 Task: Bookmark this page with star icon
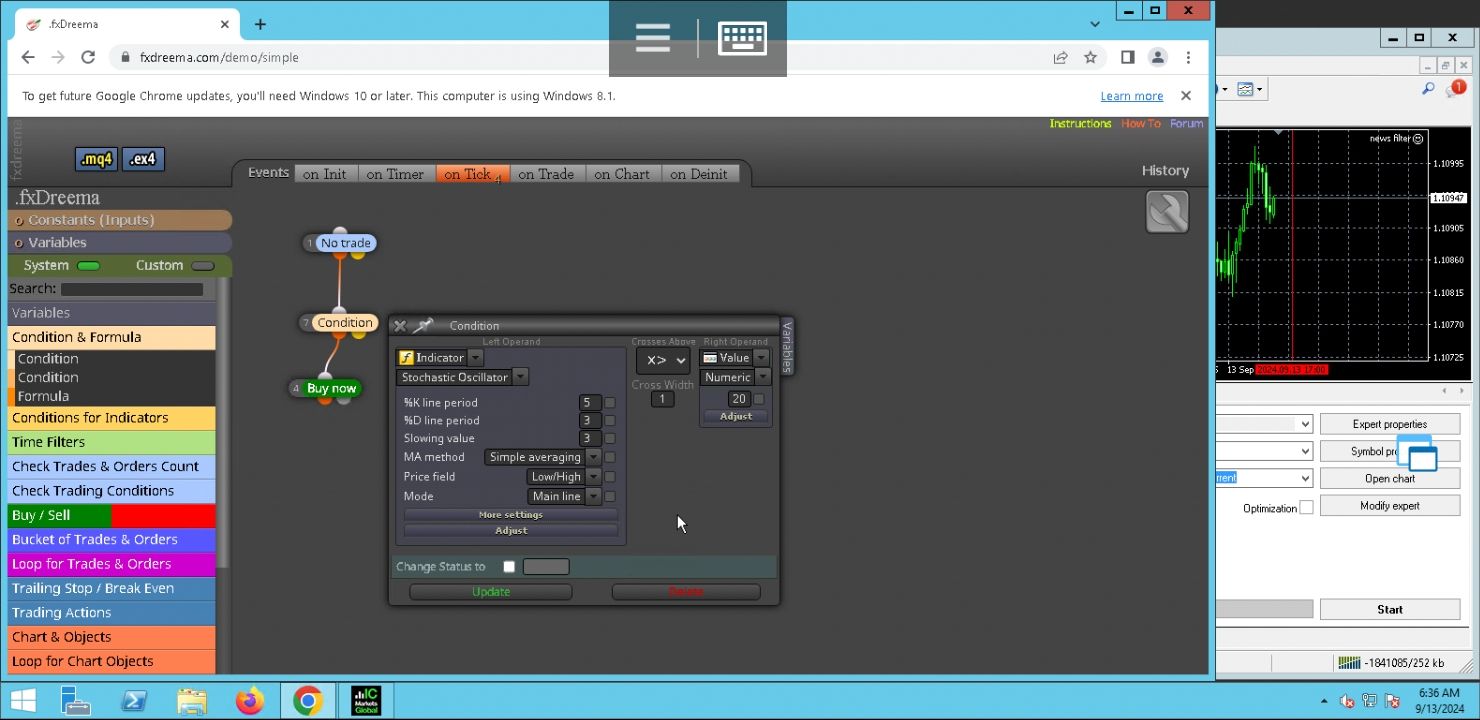(1090, 57)
